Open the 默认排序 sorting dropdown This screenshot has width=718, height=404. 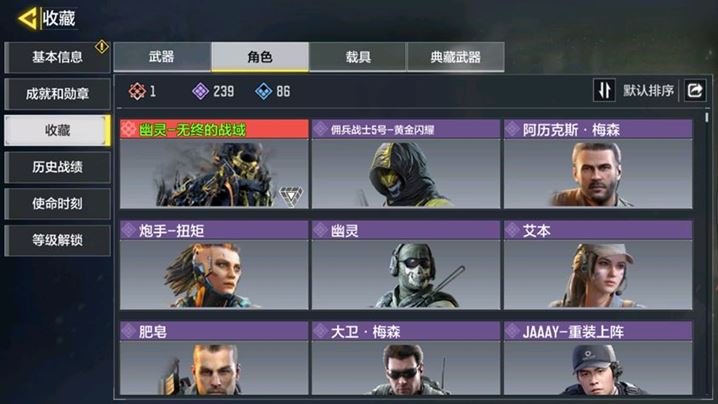click(x=648, y=91)
